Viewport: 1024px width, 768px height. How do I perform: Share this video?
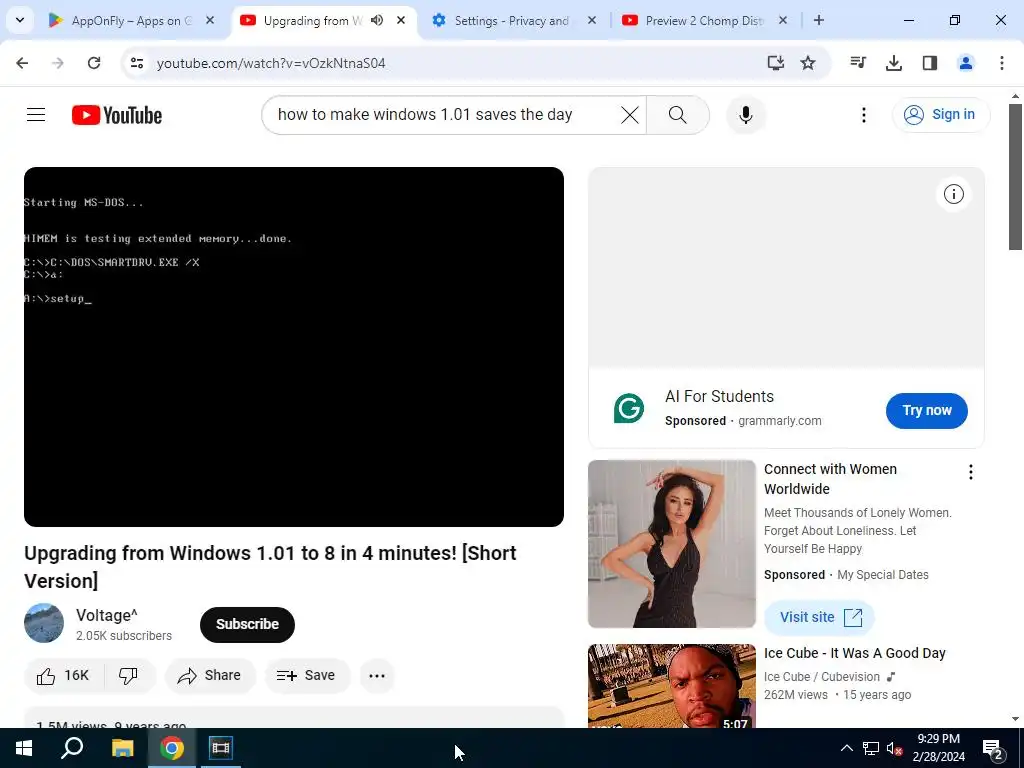click(210, 675)
